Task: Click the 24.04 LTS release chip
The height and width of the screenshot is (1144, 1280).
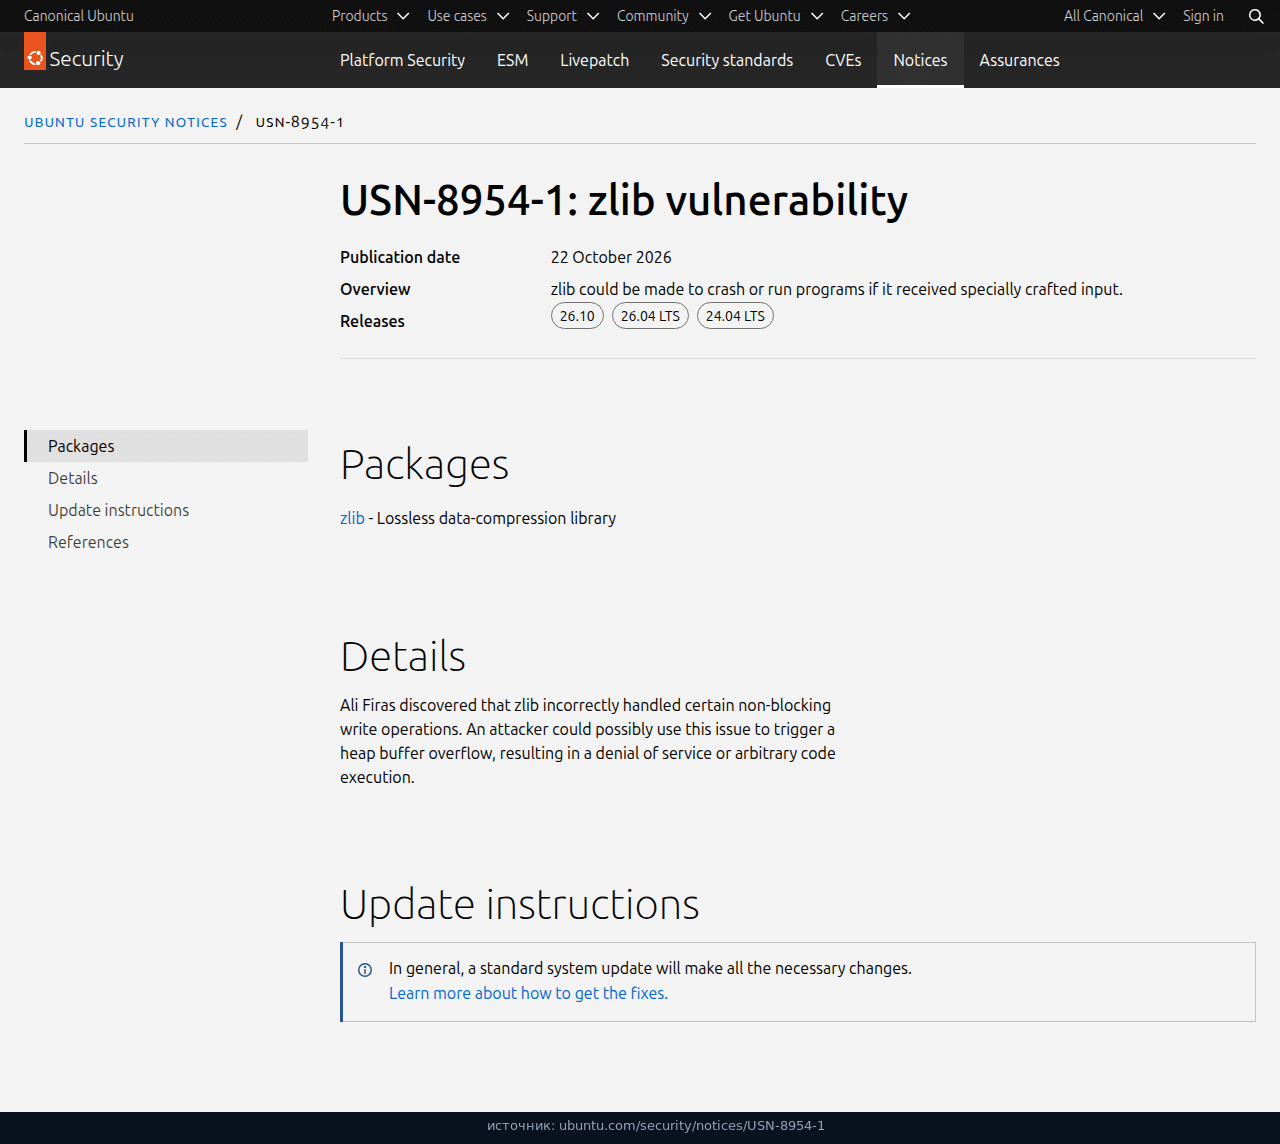Action: (735, 316)
